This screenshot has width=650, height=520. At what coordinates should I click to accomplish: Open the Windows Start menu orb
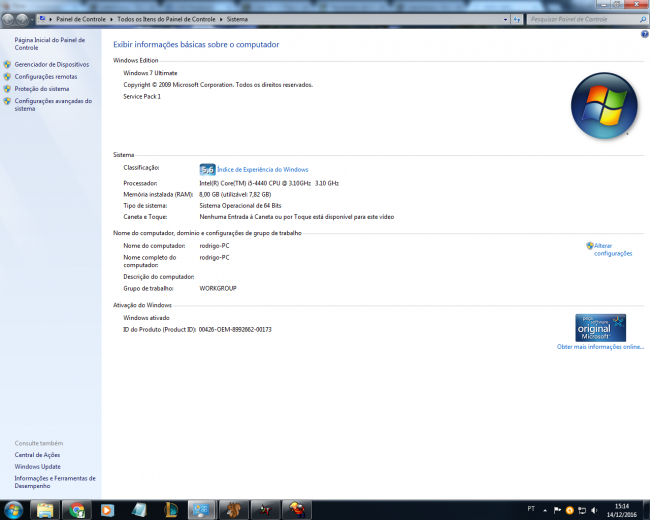coord(13,510)
